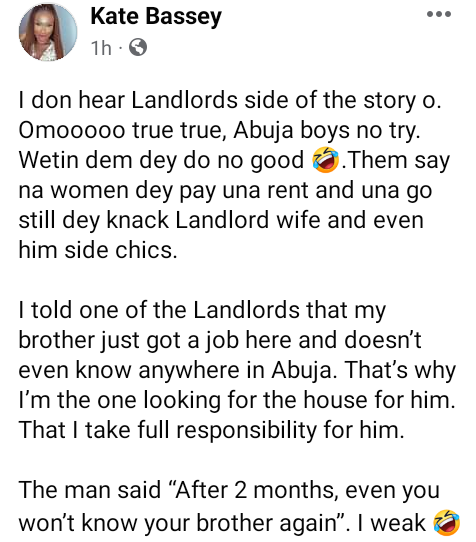The image size is (476, 542).
Task: Click the laughing emoji after 'no good'
Action: (325, 160)
